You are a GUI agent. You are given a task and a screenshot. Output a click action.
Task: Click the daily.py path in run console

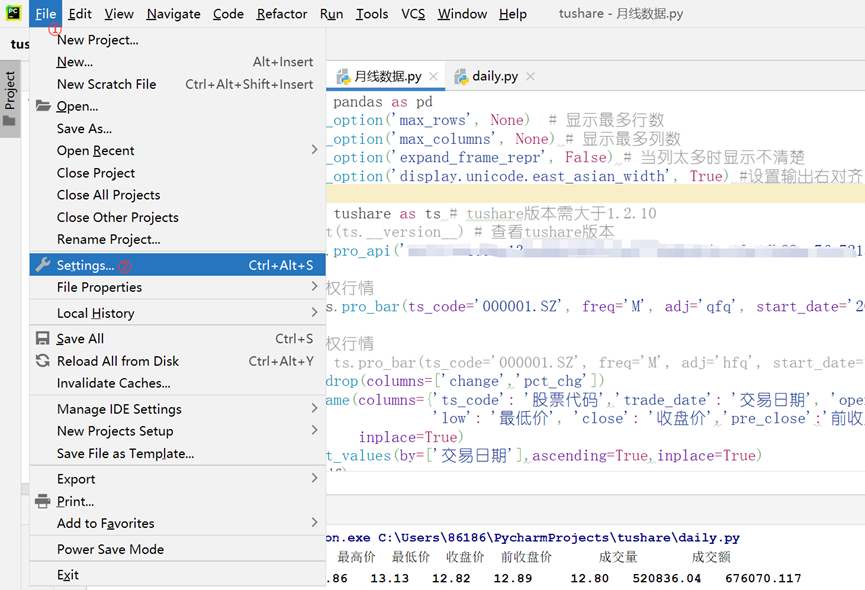(x=559, y=538)
